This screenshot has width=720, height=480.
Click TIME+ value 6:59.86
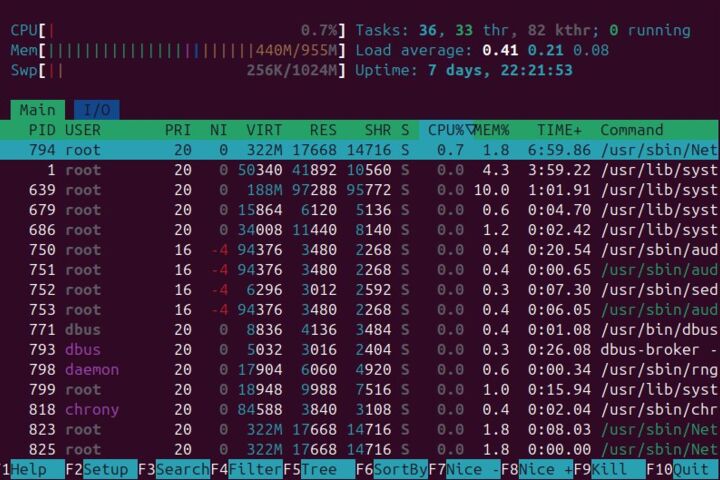click(559, 150)
